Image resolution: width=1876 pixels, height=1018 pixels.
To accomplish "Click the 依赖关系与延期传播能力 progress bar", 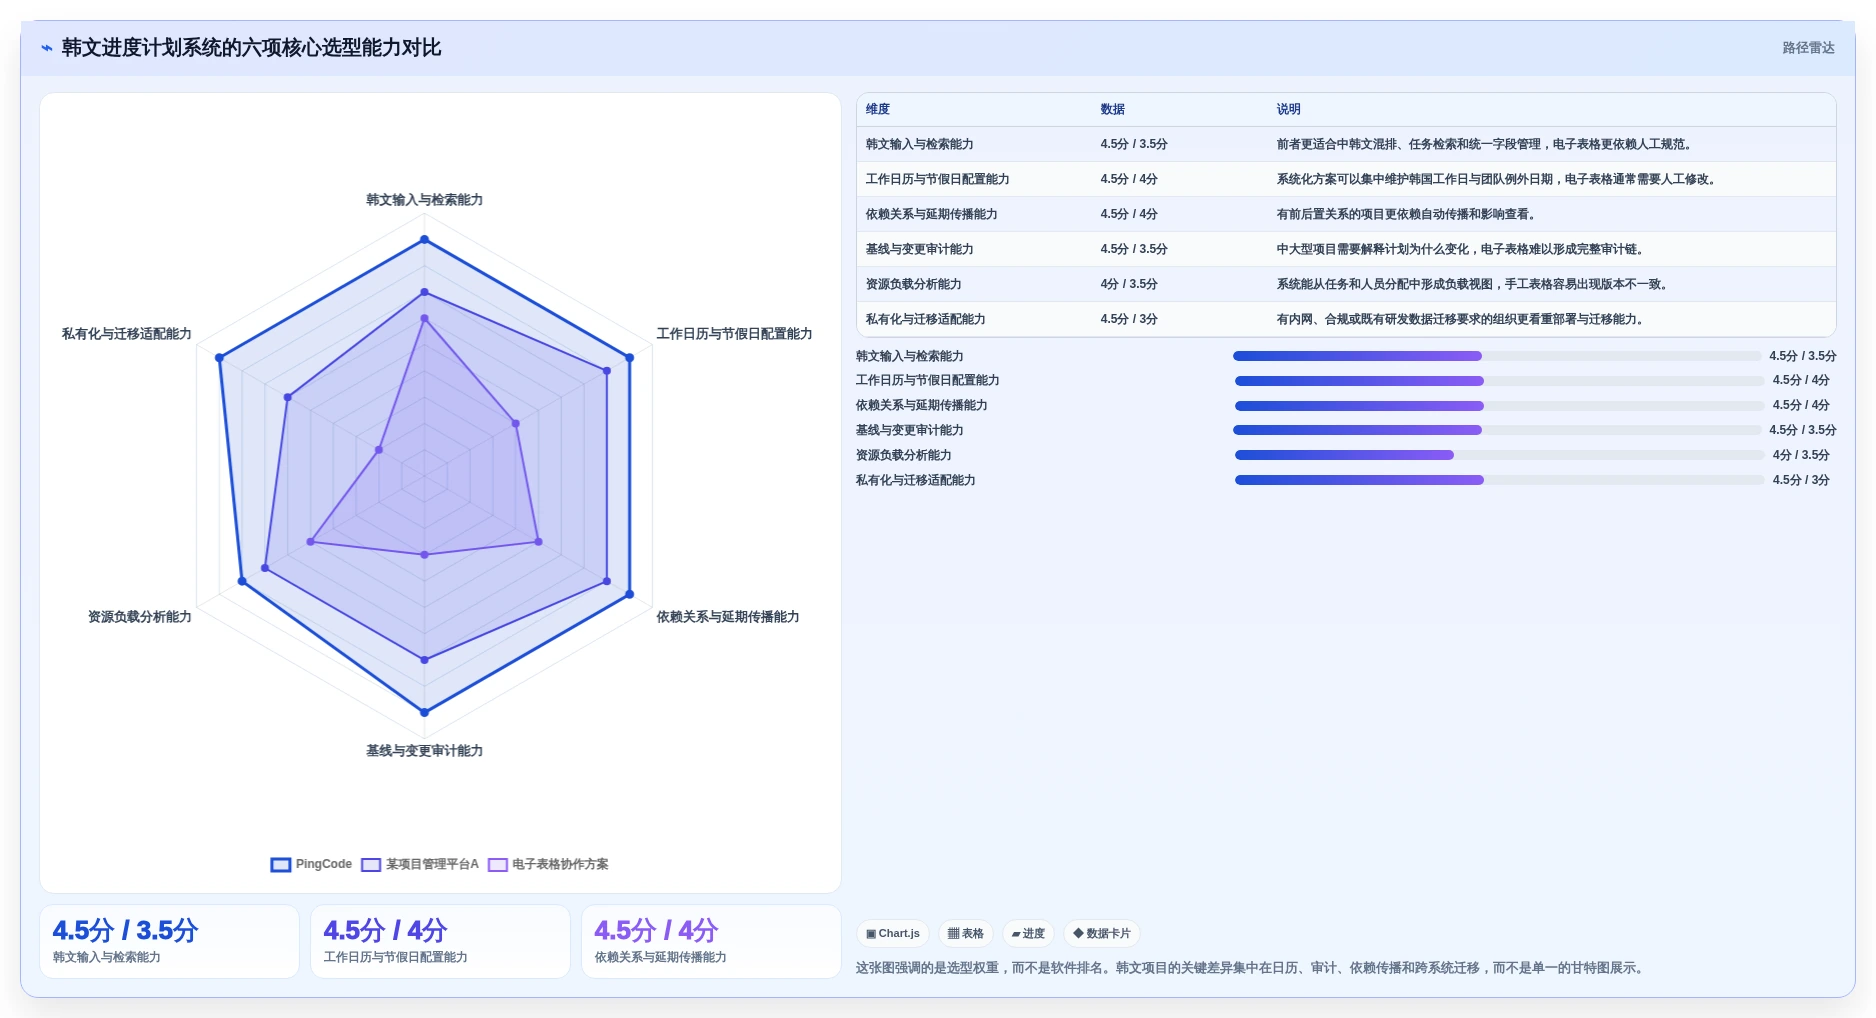I will [x=1499, y=406].
